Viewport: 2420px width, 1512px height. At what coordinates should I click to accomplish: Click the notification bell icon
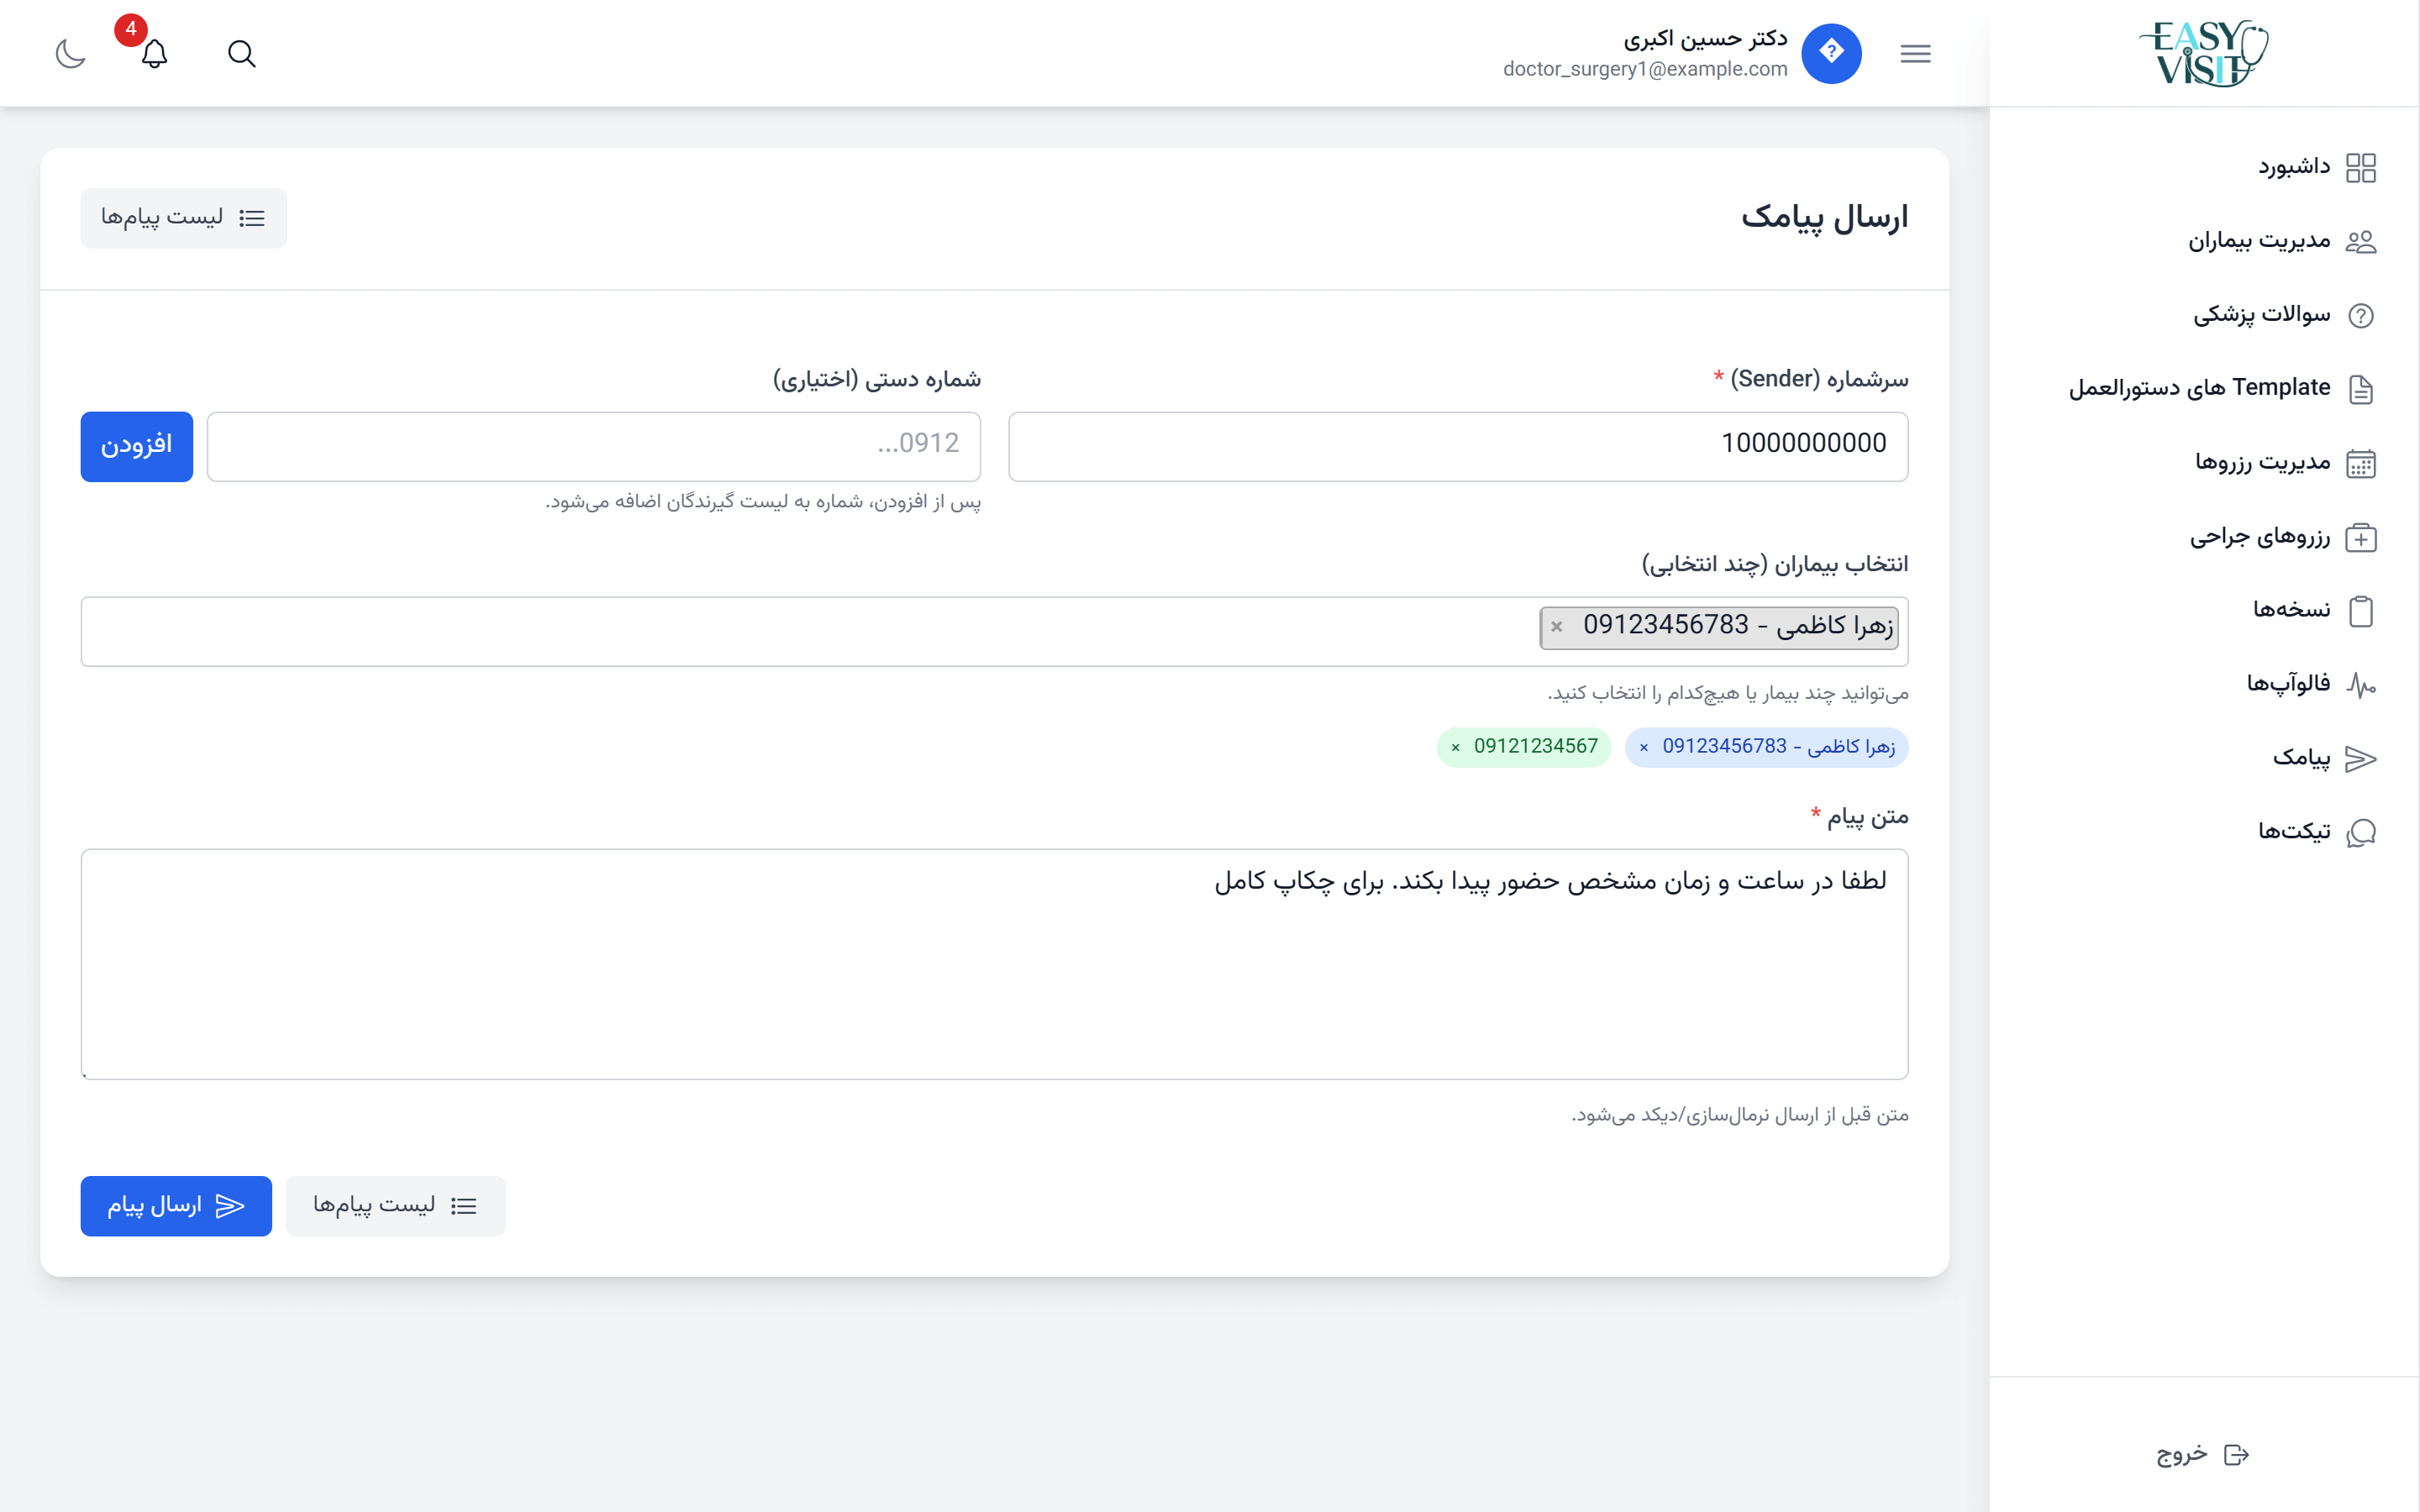pos(154,54)
